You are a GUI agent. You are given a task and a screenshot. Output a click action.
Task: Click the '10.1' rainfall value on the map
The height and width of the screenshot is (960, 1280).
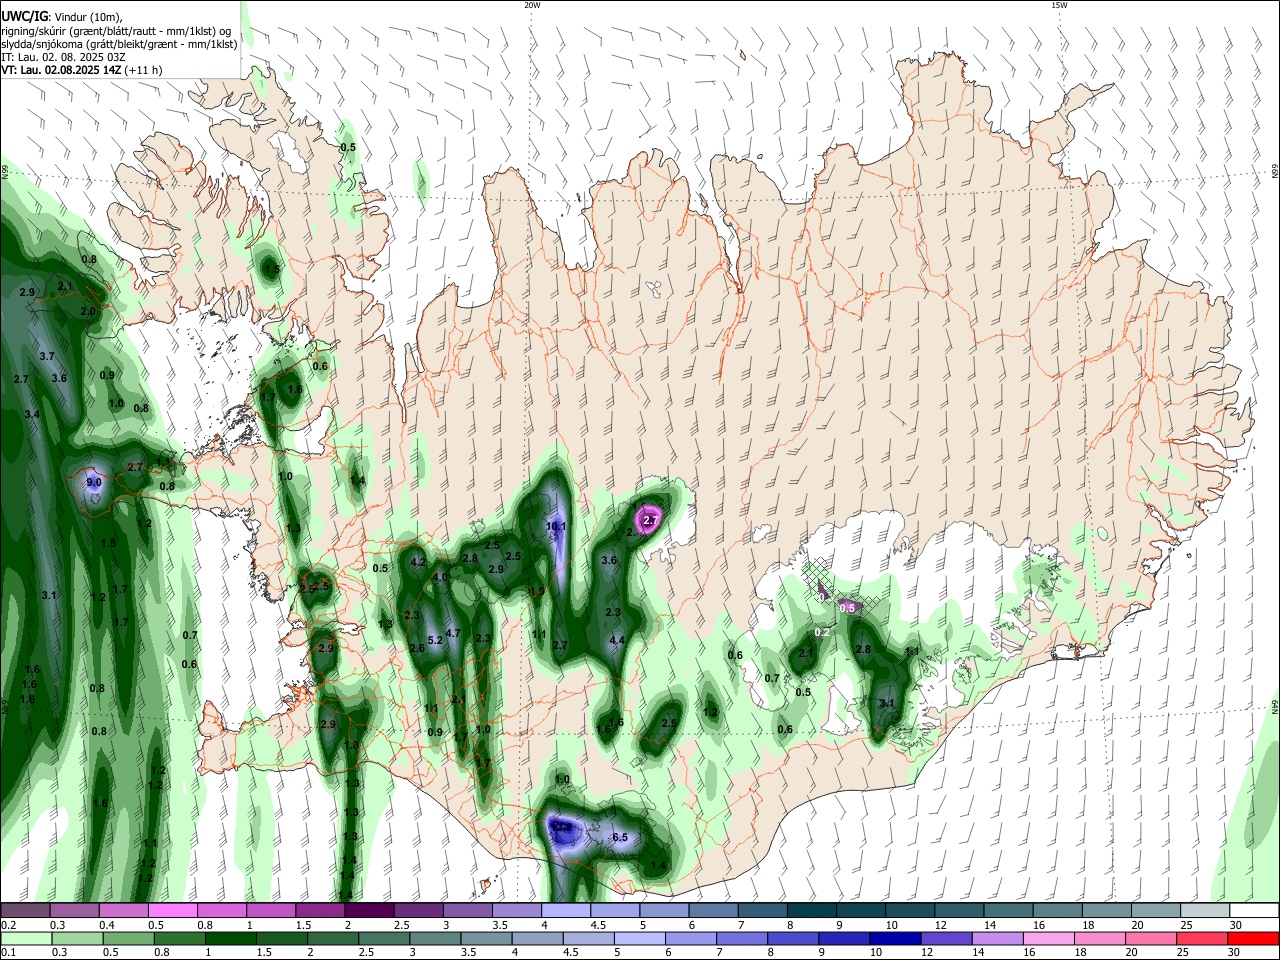click(x=556, y=526)
